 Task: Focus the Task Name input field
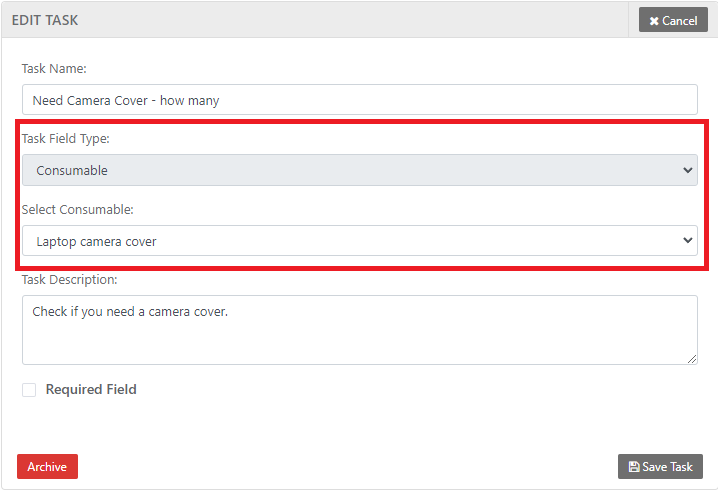click(359, 100)
